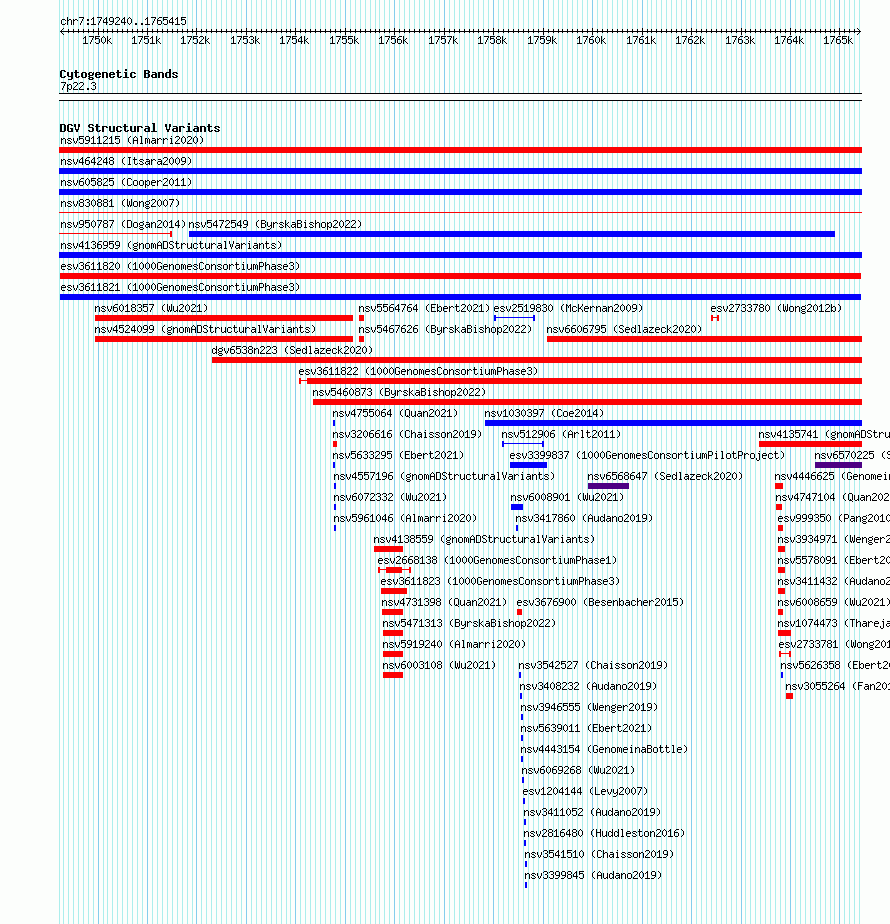Click nsv6018357 (Wu2021) label

coord(151,308)
